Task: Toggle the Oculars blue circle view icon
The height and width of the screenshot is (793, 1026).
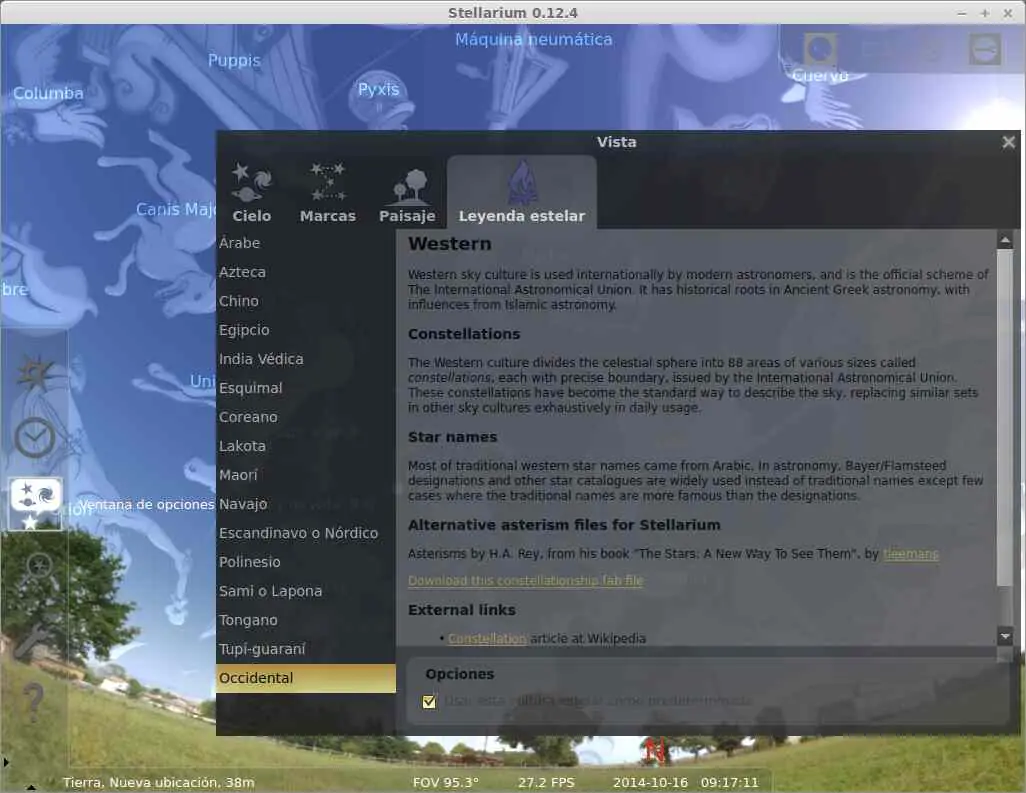Action: tap(821, 49)
